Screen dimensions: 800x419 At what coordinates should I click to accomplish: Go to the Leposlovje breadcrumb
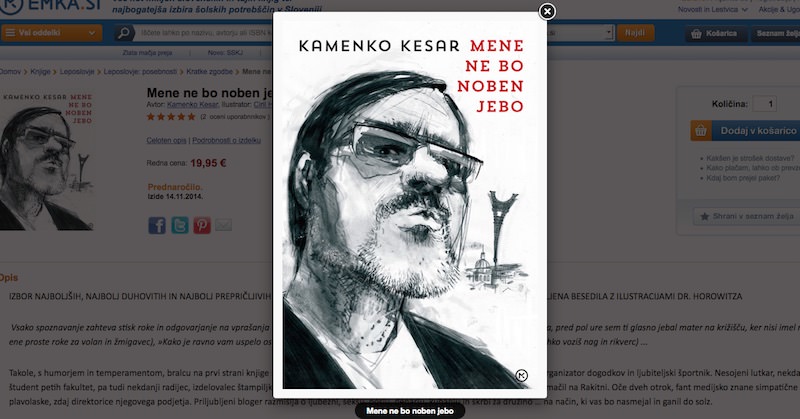coord(77,71)
